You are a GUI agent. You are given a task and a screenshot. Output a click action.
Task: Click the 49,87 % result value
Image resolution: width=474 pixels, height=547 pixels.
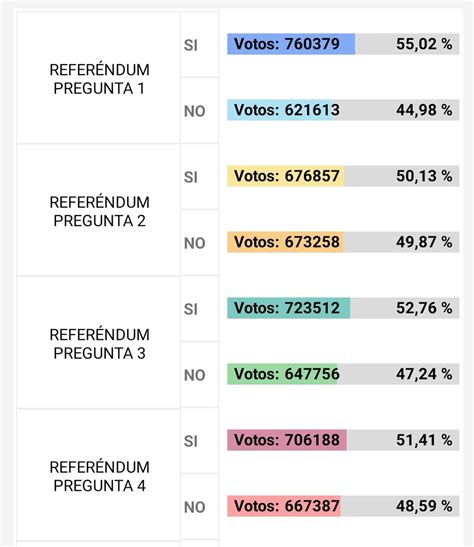(424, 242)
